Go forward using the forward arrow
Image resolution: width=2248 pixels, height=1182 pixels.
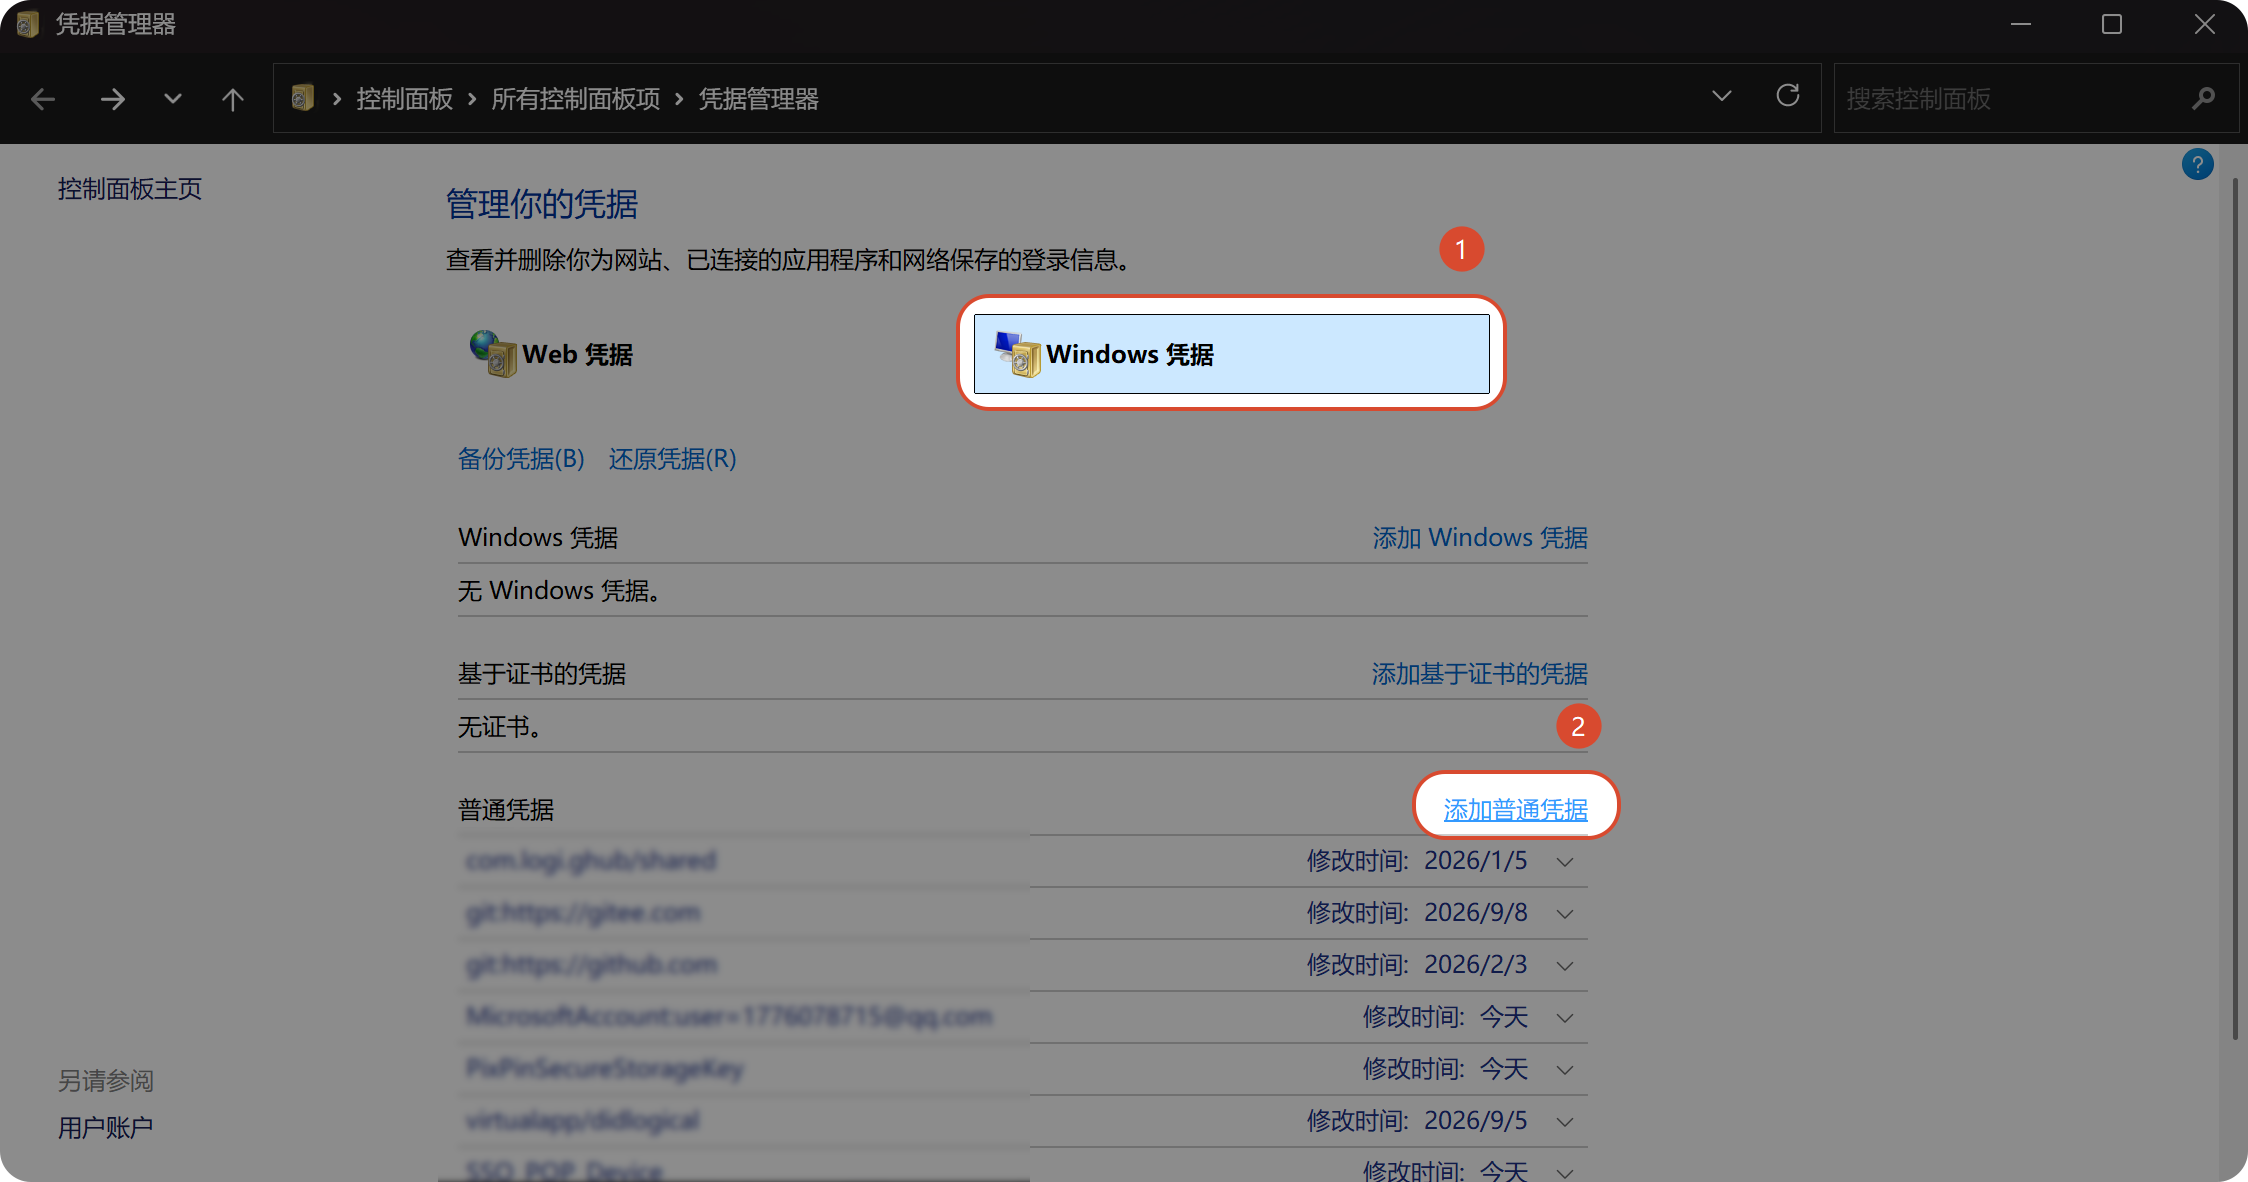click(113, 99)
